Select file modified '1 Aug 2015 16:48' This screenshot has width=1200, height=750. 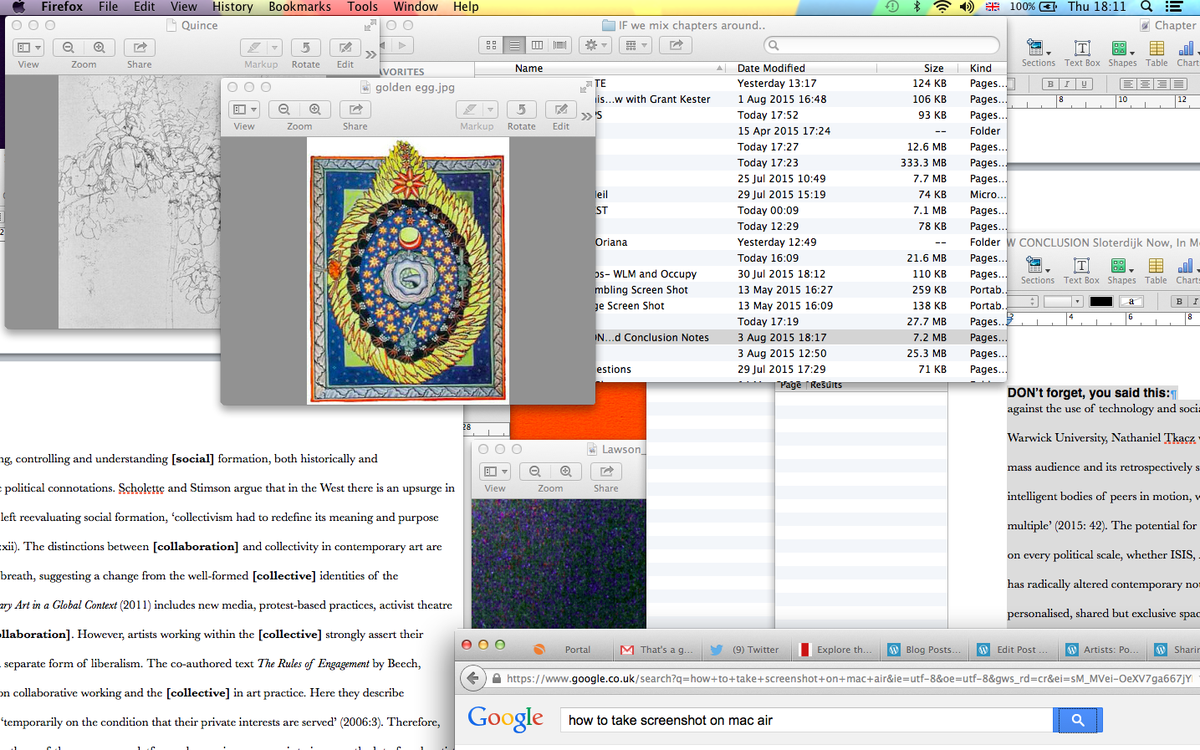(800, 99)
